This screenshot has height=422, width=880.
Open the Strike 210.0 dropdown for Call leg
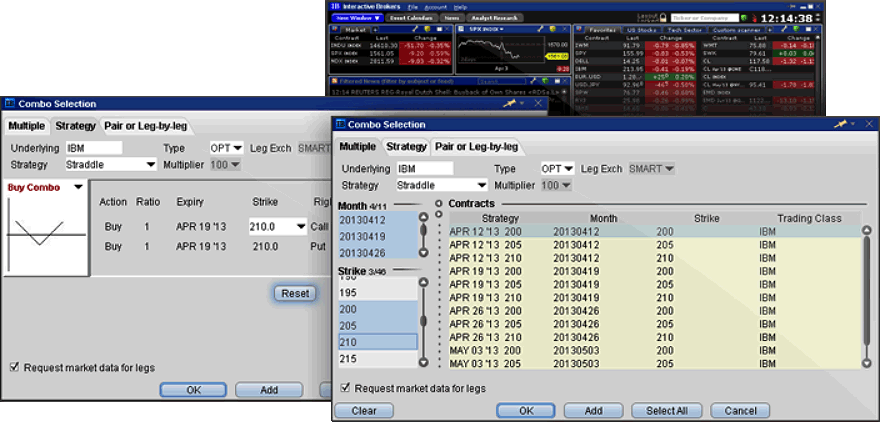tap(278, 227)
